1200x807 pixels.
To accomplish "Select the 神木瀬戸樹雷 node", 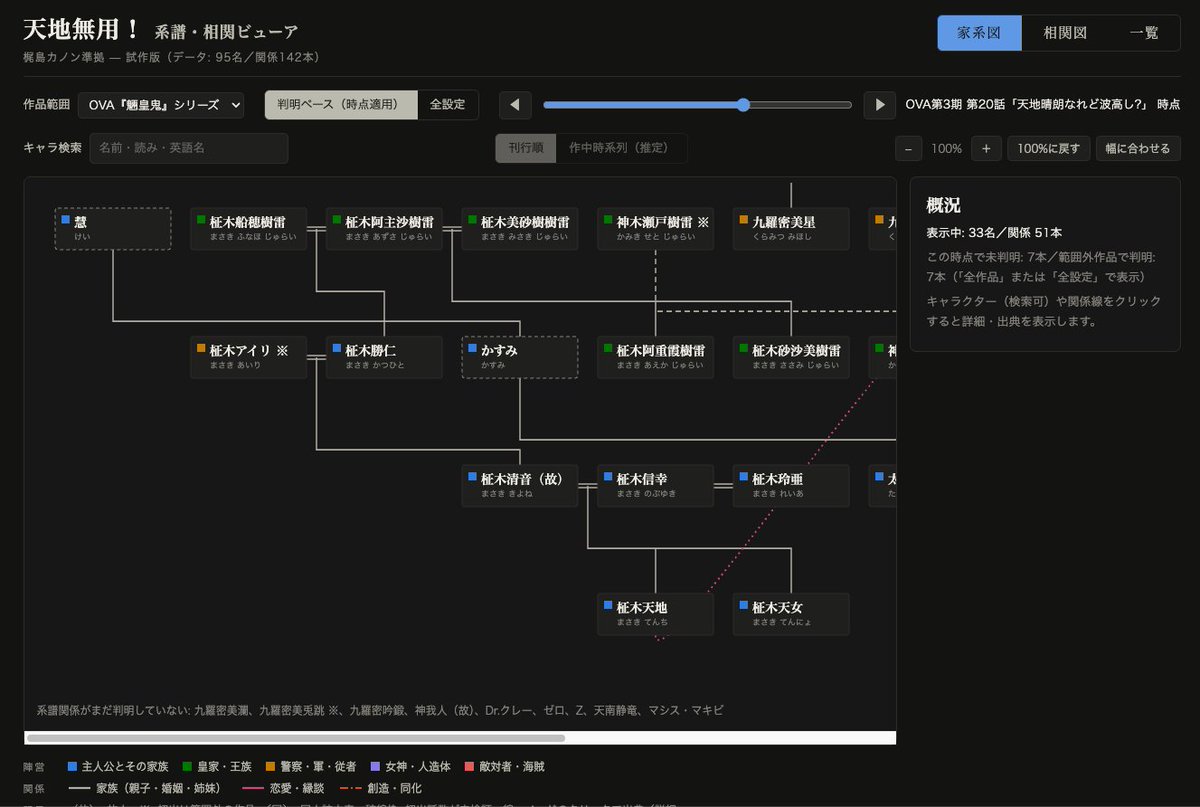I will click(x=656, y=229).
